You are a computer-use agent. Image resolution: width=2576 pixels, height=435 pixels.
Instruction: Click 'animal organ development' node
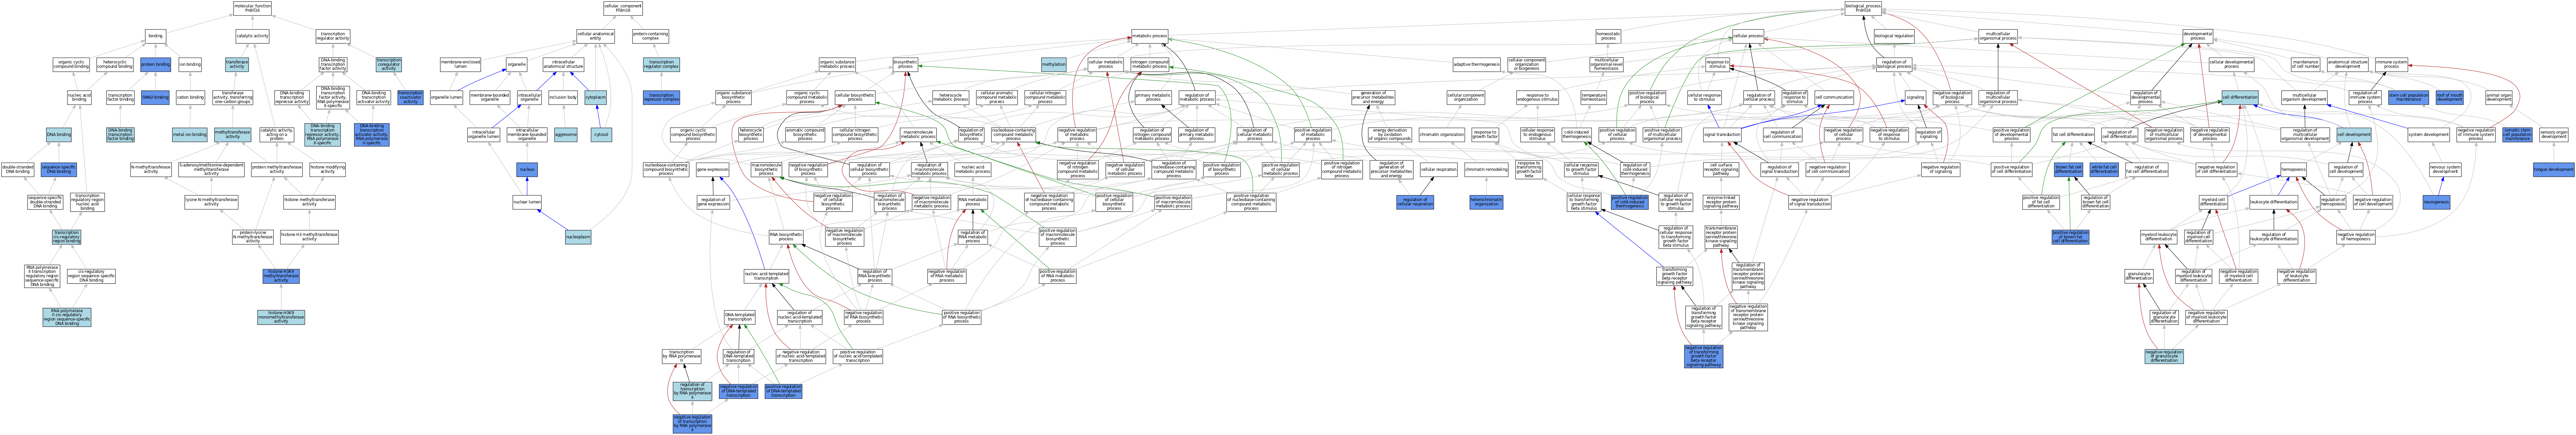[2518, 97]
